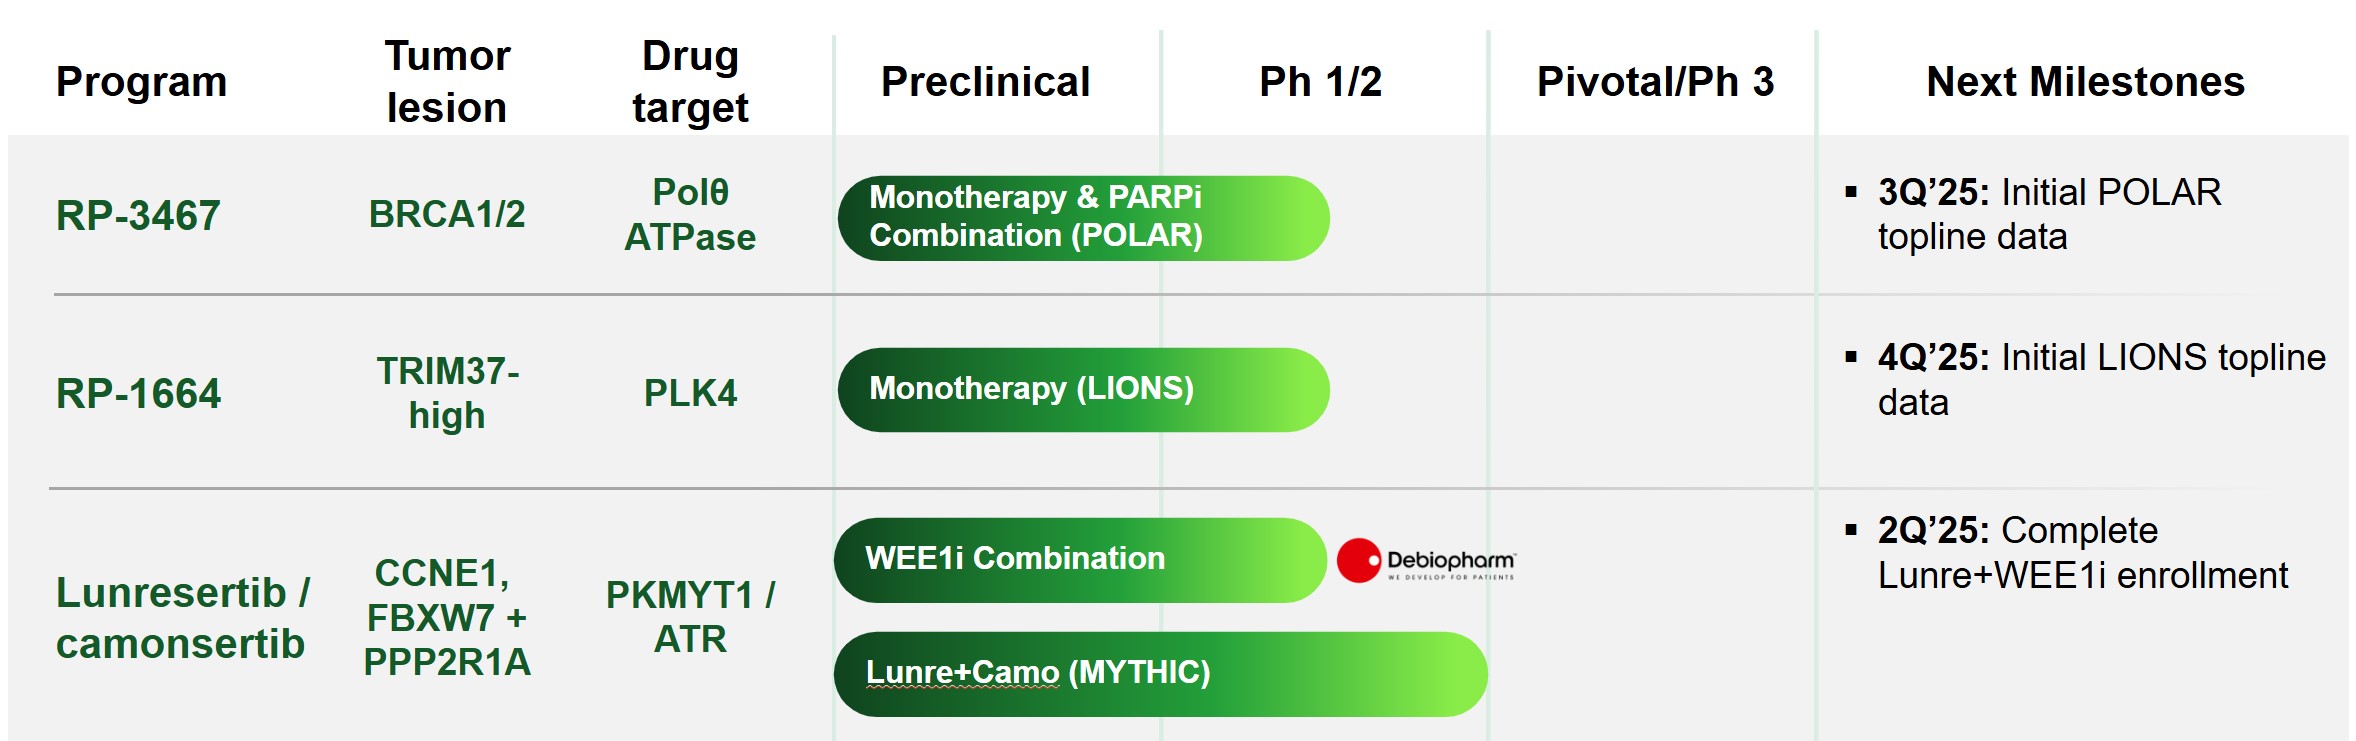
Task: Click the Debiopharm logo
Action: click(1426, 561)
